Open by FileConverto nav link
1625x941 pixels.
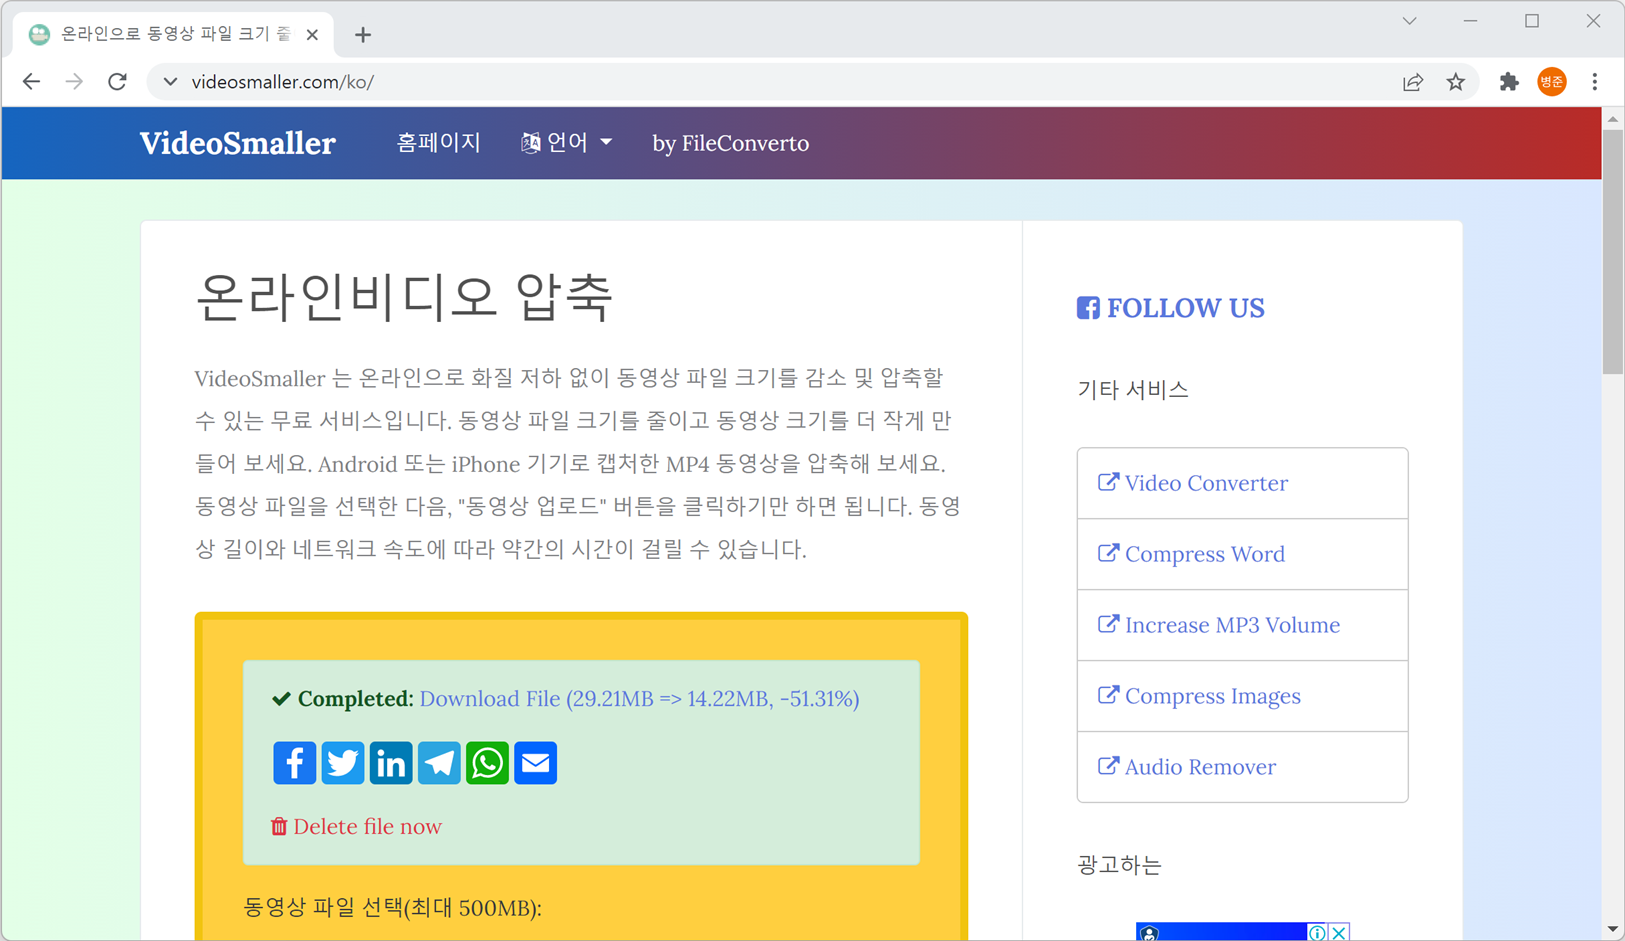point(731,143)
